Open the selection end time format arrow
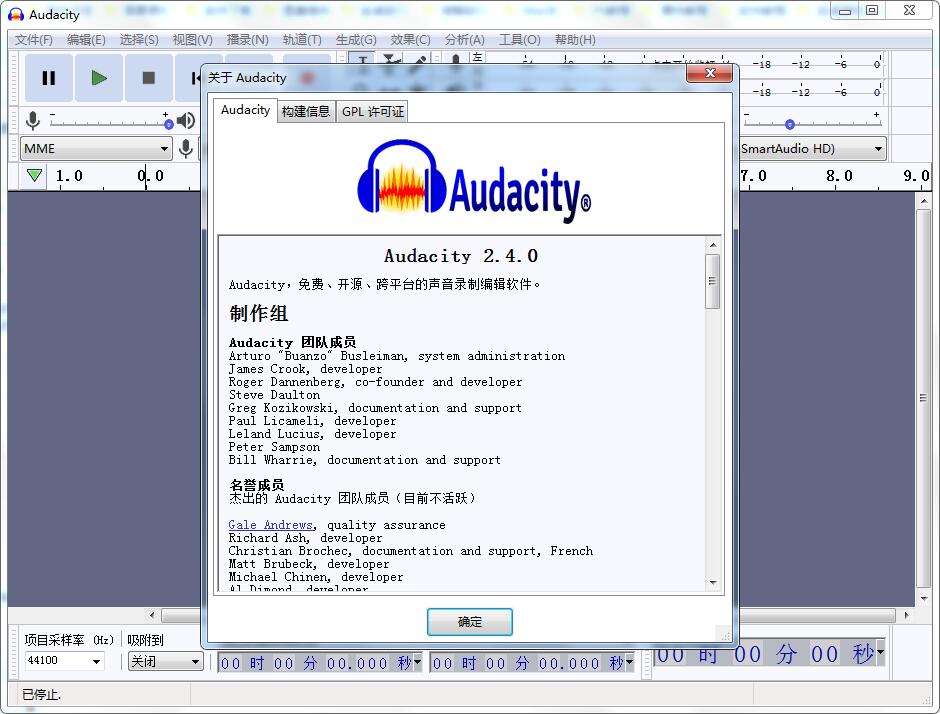Image resolution: width=940 pixels, height=714 pixels. [x=629, y=662]
